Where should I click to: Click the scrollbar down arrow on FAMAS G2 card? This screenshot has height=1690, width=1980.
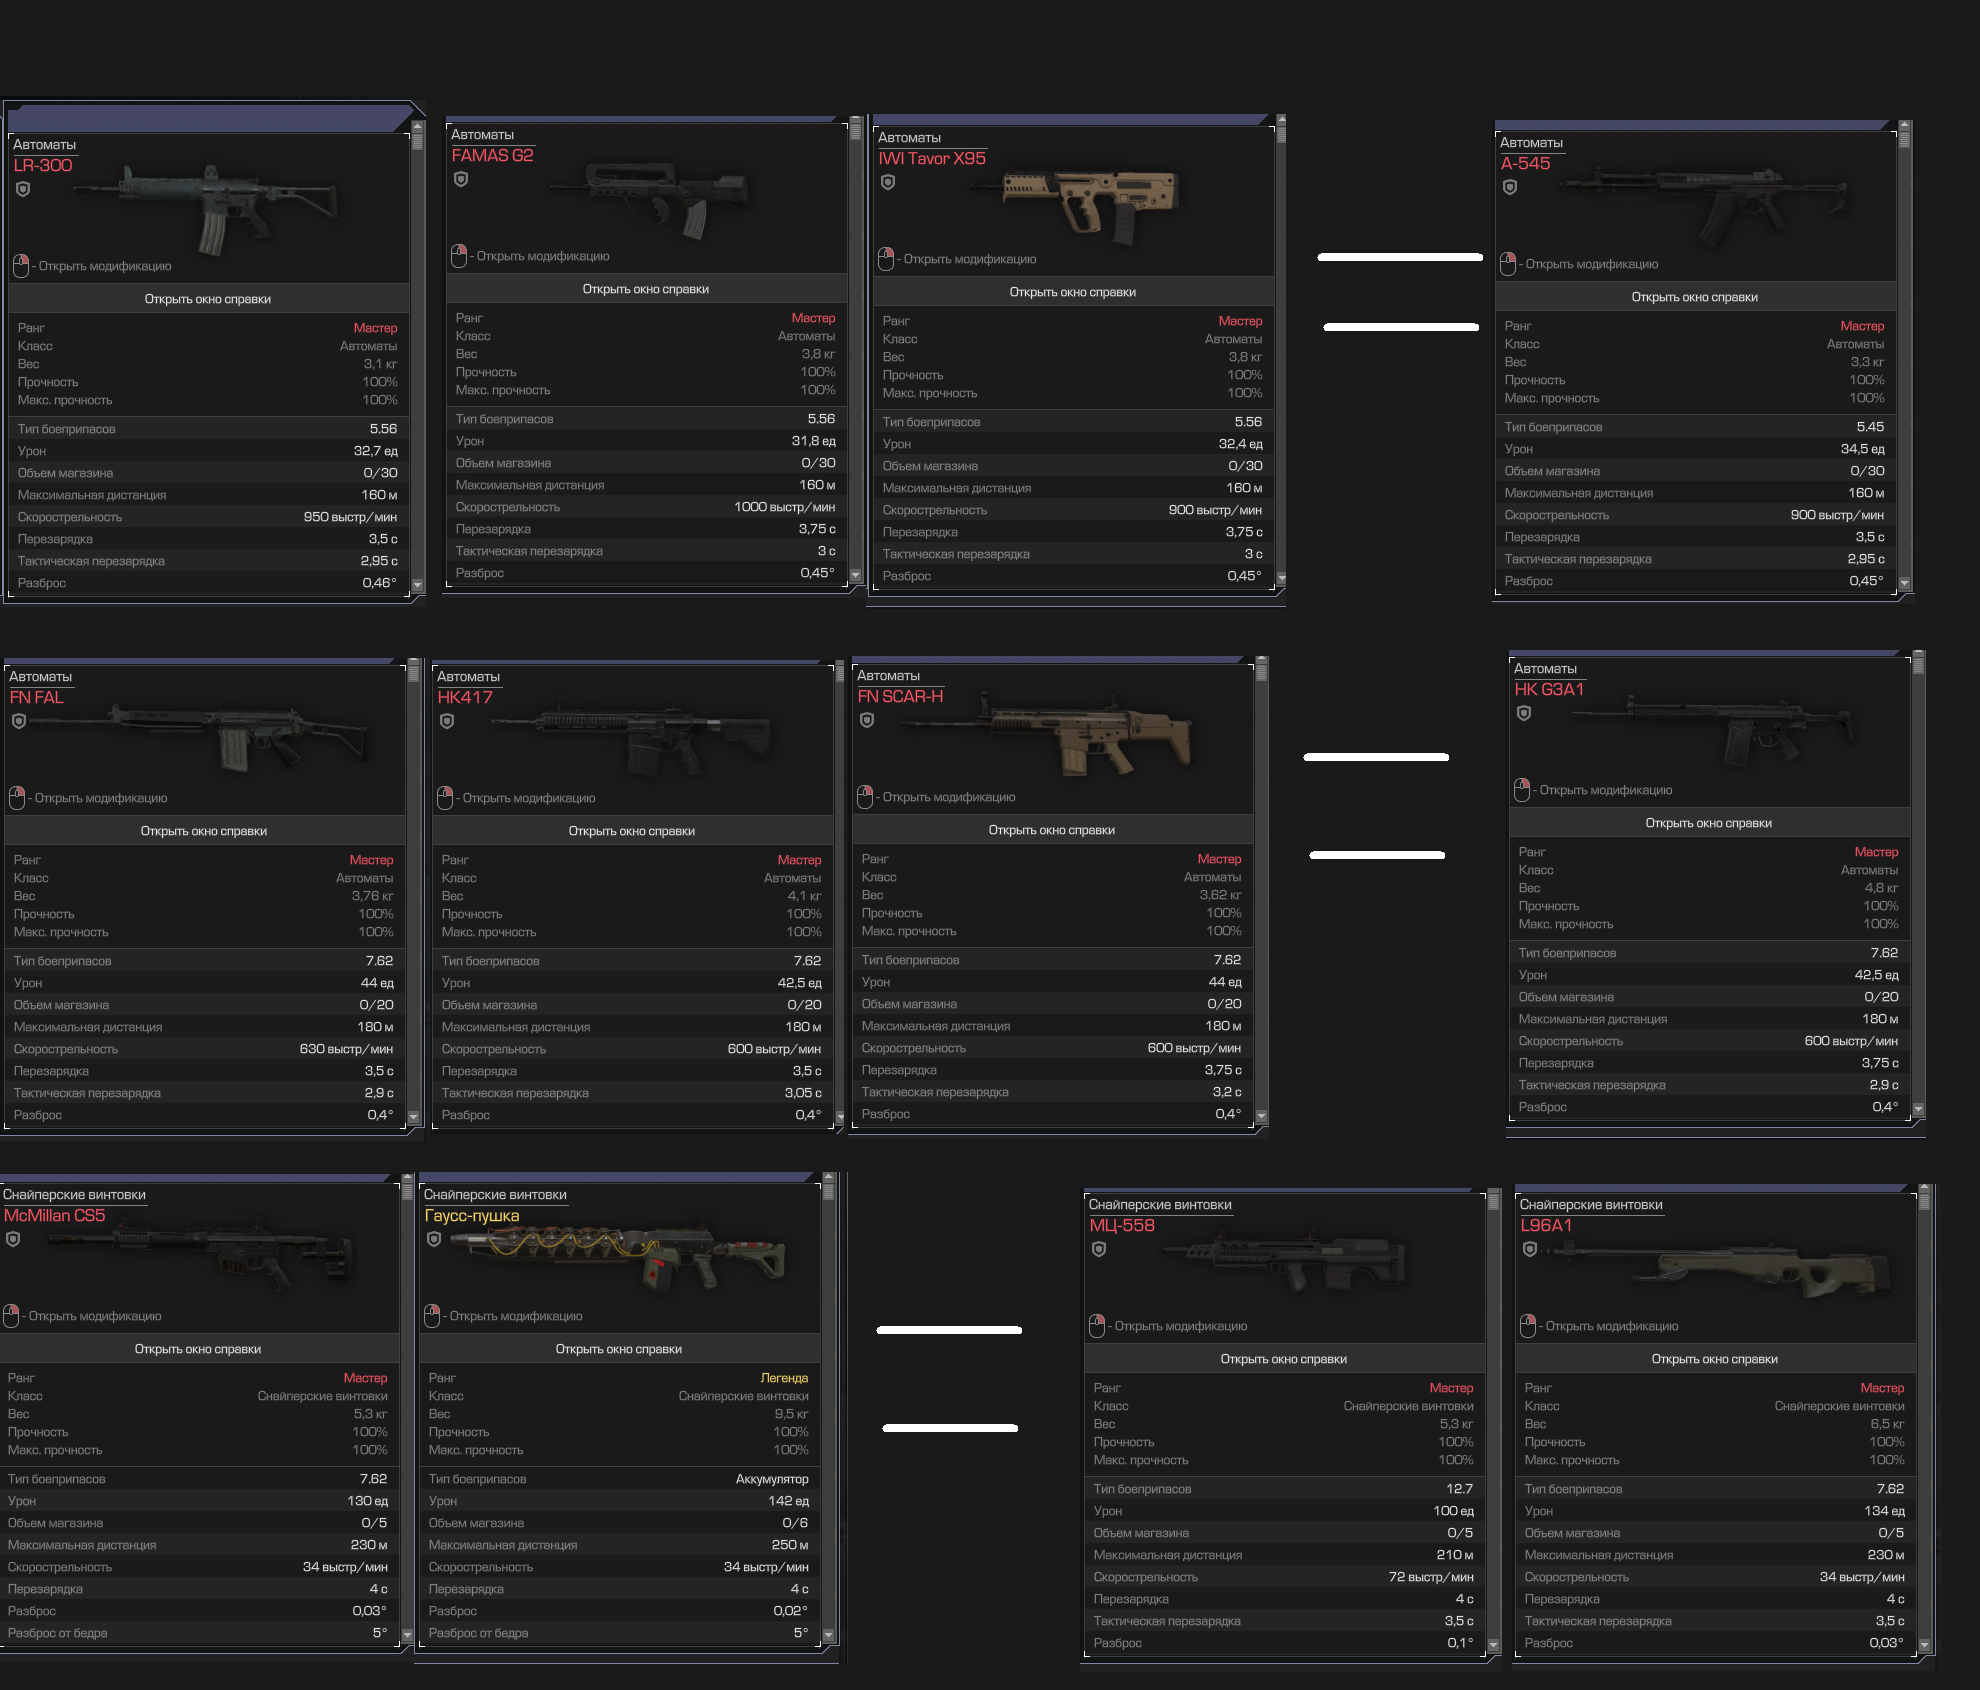tap(855, 575)
